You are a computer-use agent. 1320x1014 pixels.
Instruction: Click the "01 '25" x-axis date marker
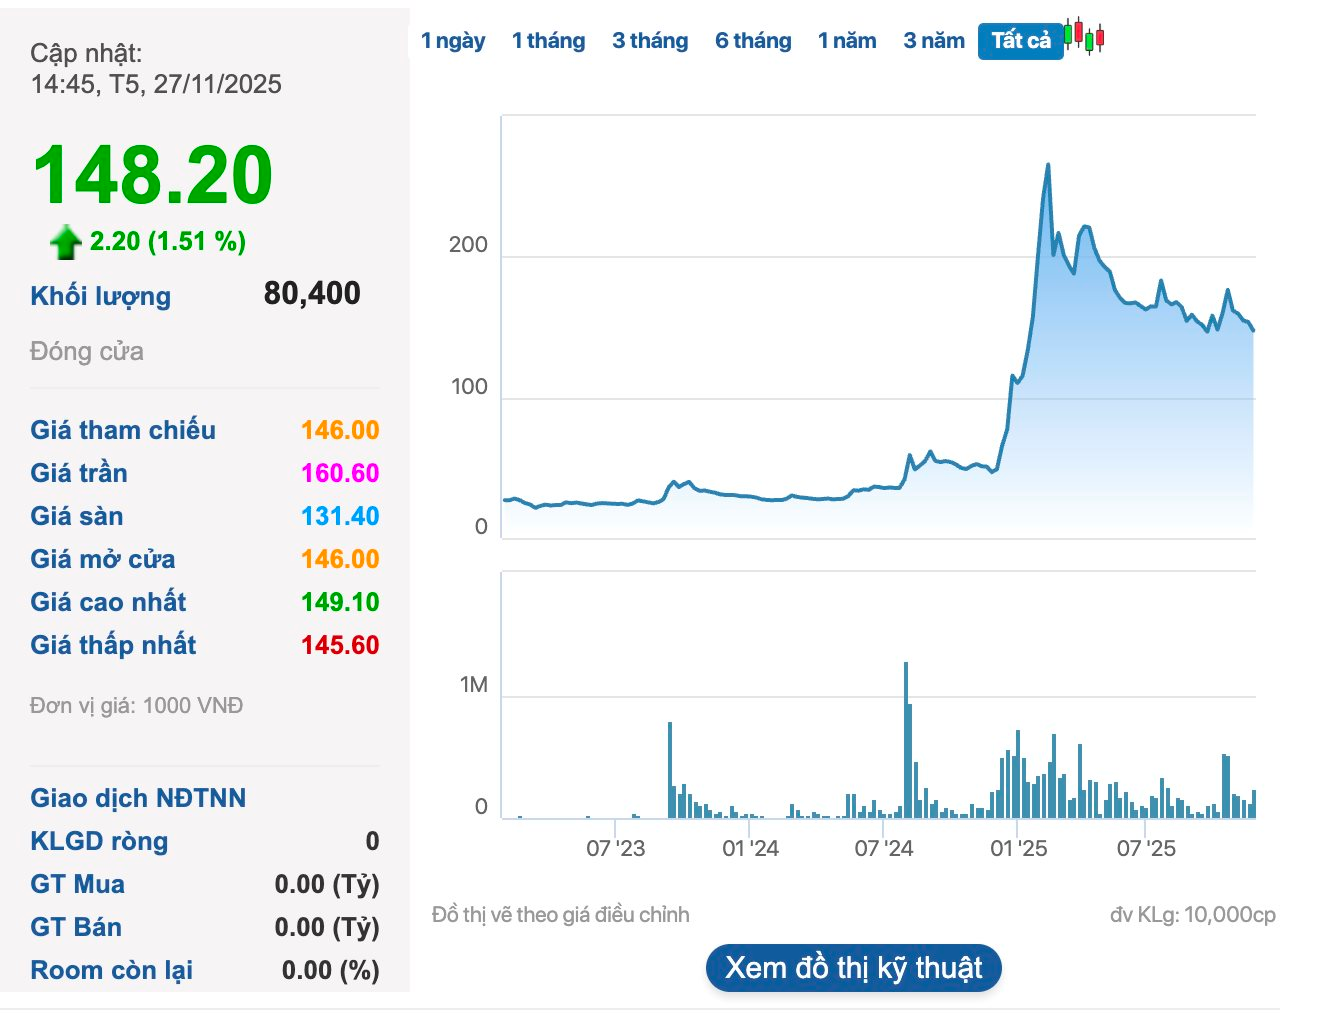point(1018,849)
